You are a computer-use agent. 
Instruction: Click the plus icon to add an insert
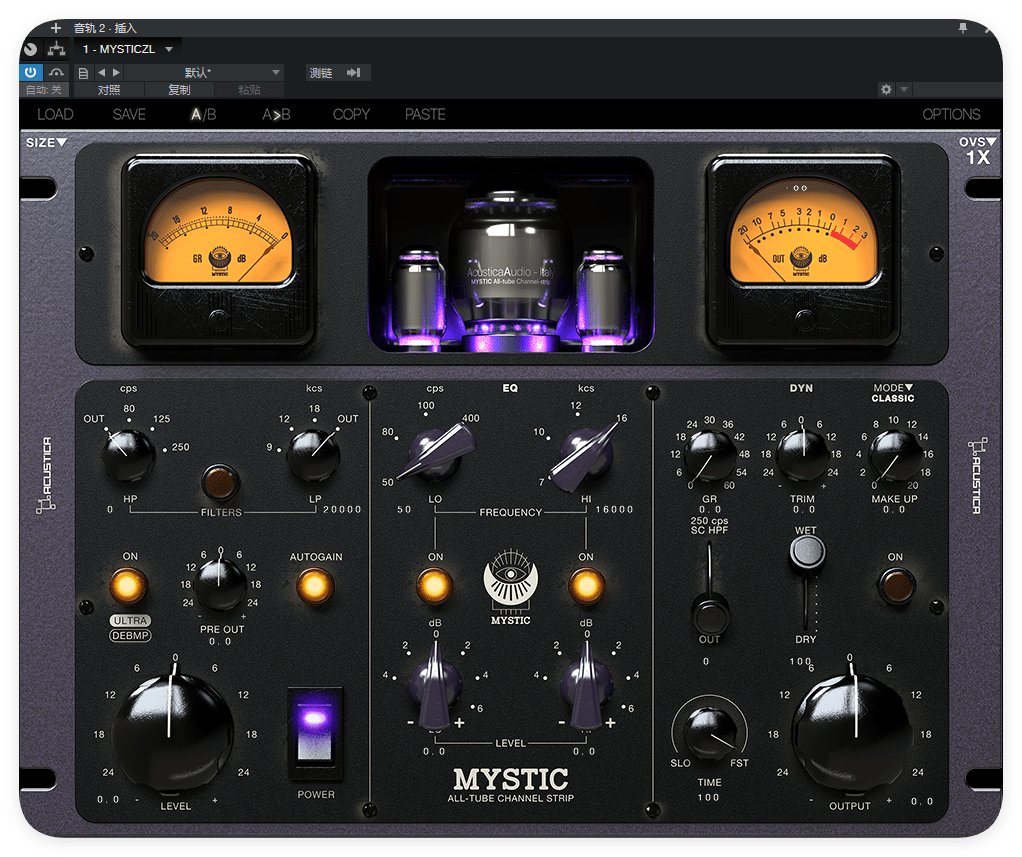(56, 28)
